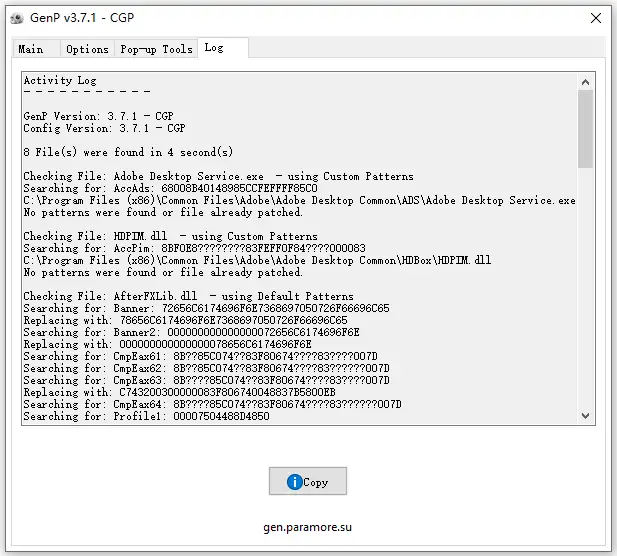Click the info icon on Copy button
Screen dimensions: 617x556
[x=294, y=482]
